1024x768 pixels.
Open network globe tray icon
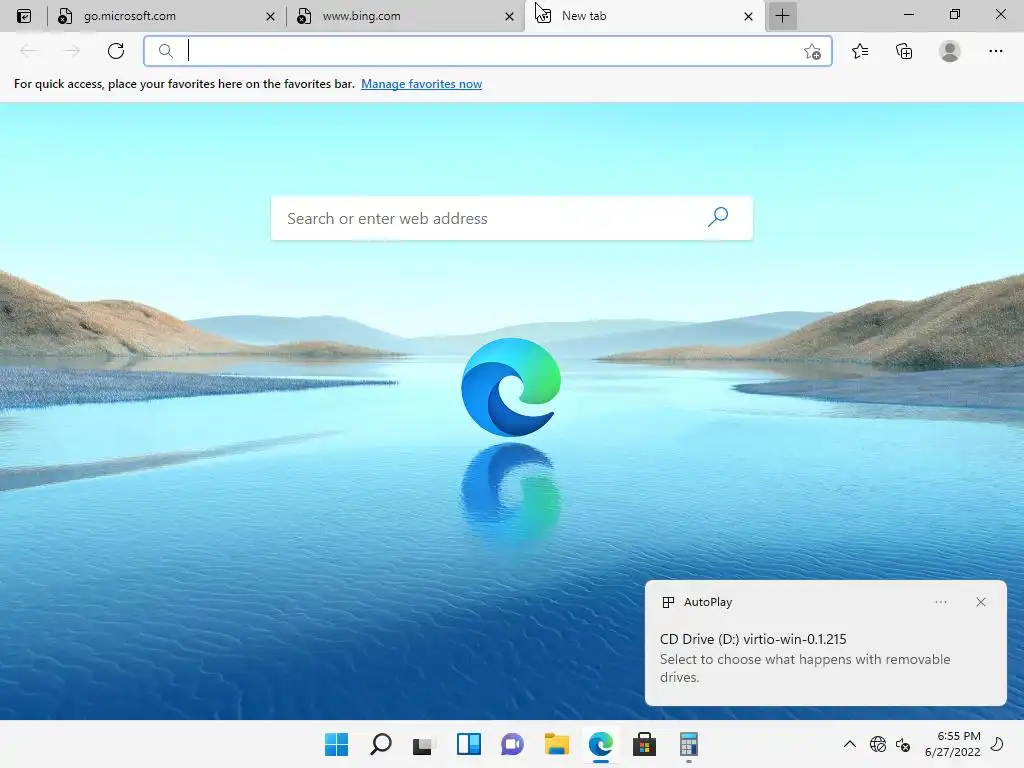pos(878,744)
